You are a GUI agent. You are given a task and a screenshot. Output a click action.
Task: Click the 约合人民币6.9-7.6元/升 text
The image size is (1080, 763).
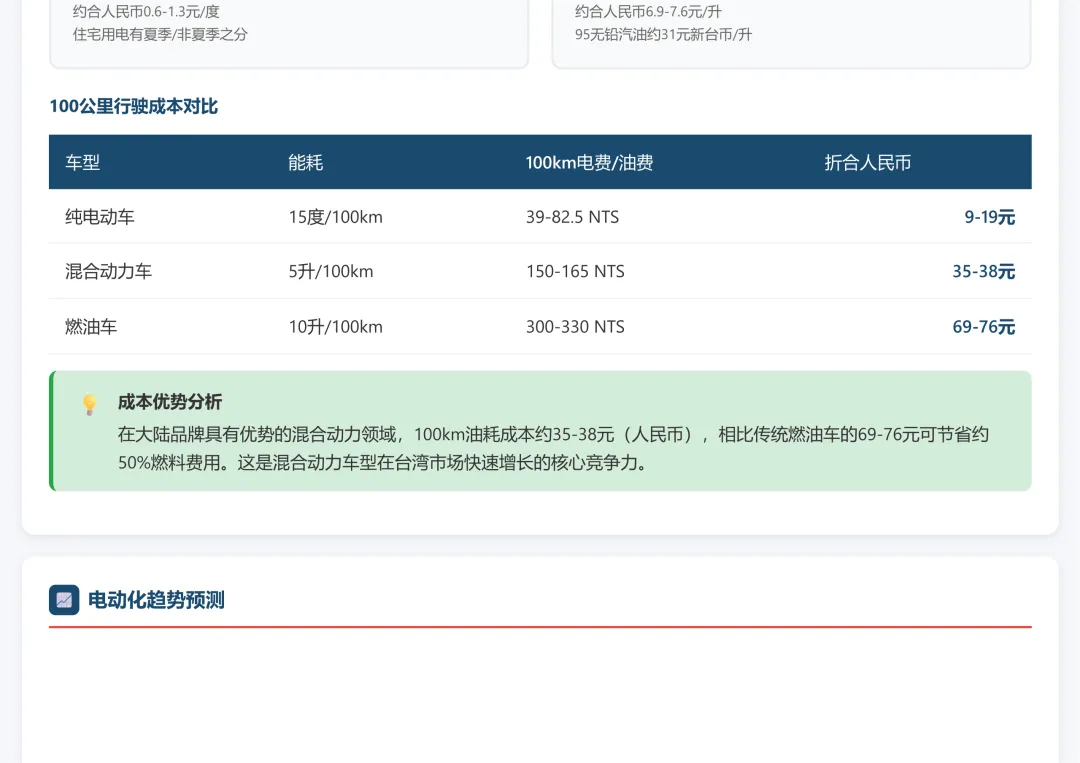point(648,12)
